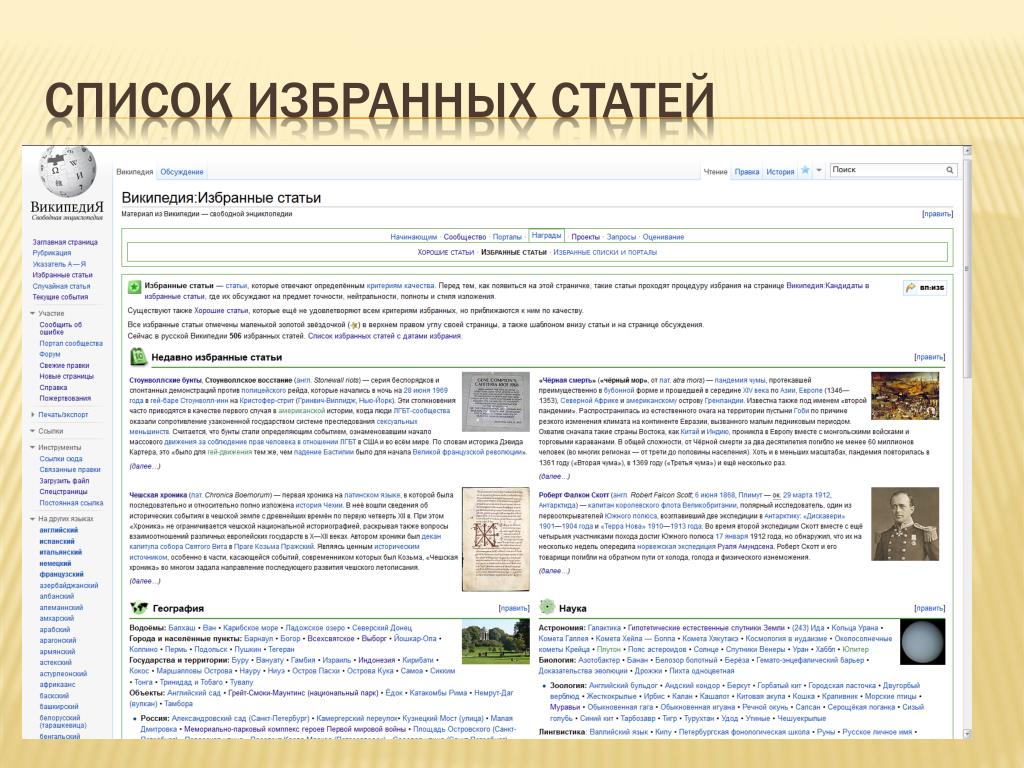The width and height of the screenshot is (1024, 768).
Task: Click the watchlist star icon
Action: point(805,170)
